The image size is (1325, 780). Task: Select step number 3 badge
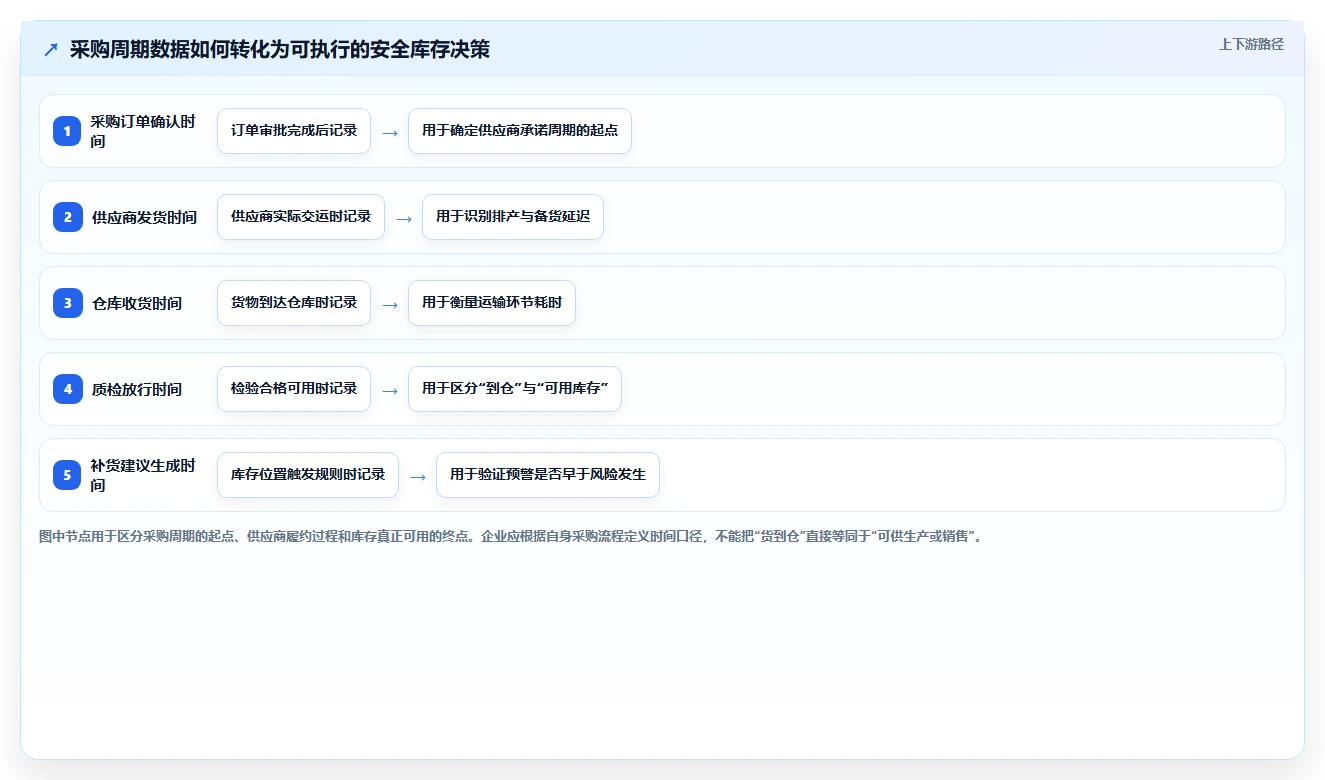point(67,303)
